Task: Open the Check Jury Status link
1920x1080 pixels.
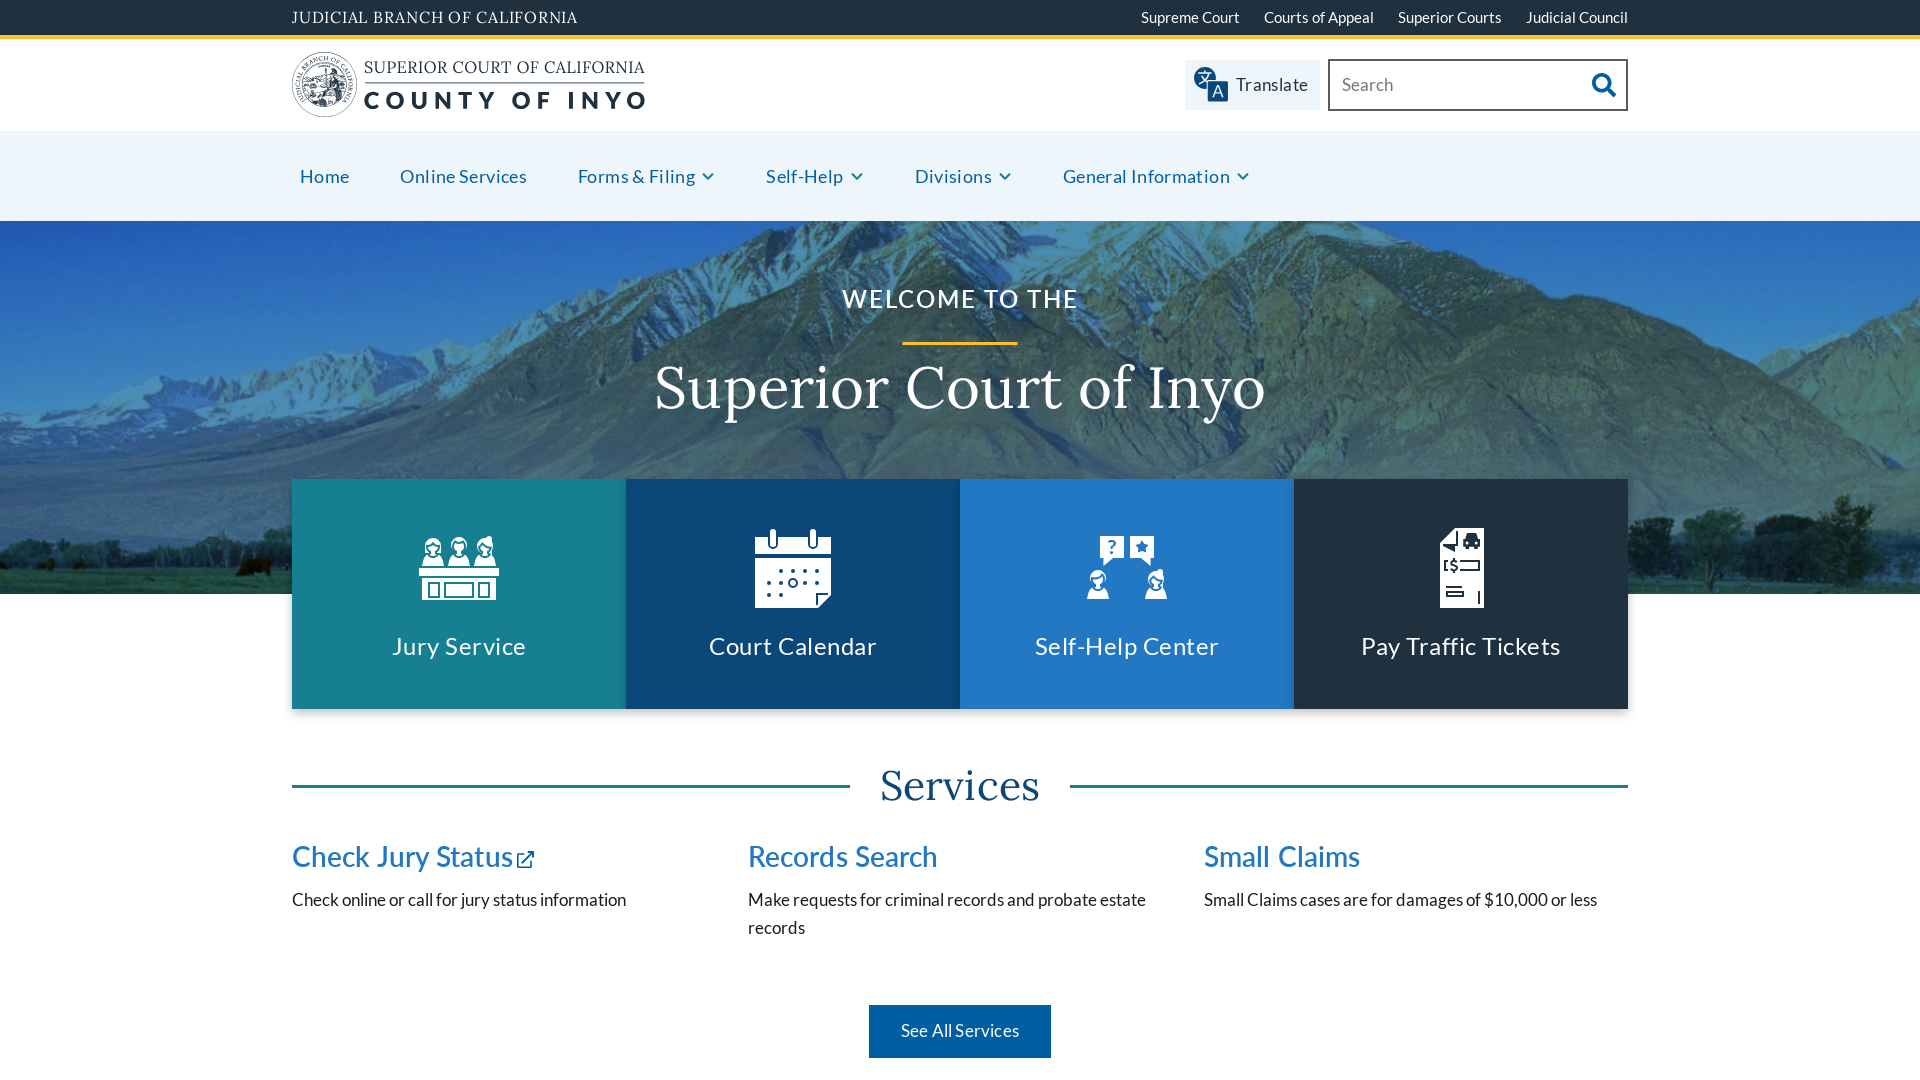Action: pos(402,856)
